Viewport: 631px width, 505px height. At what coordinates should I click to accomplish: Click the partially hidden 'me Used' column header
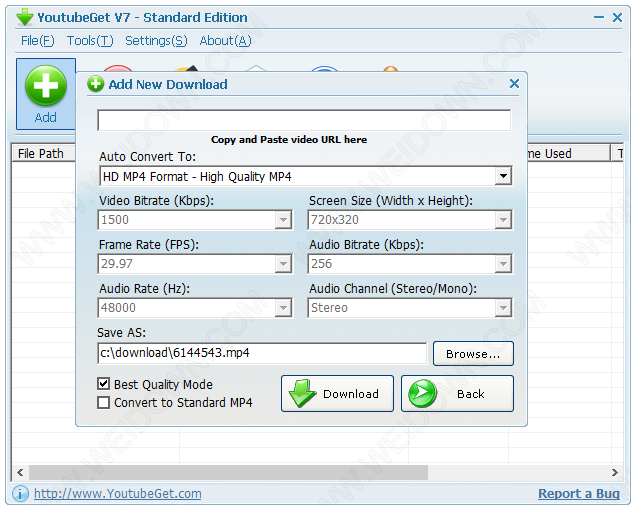coord(568,153)
